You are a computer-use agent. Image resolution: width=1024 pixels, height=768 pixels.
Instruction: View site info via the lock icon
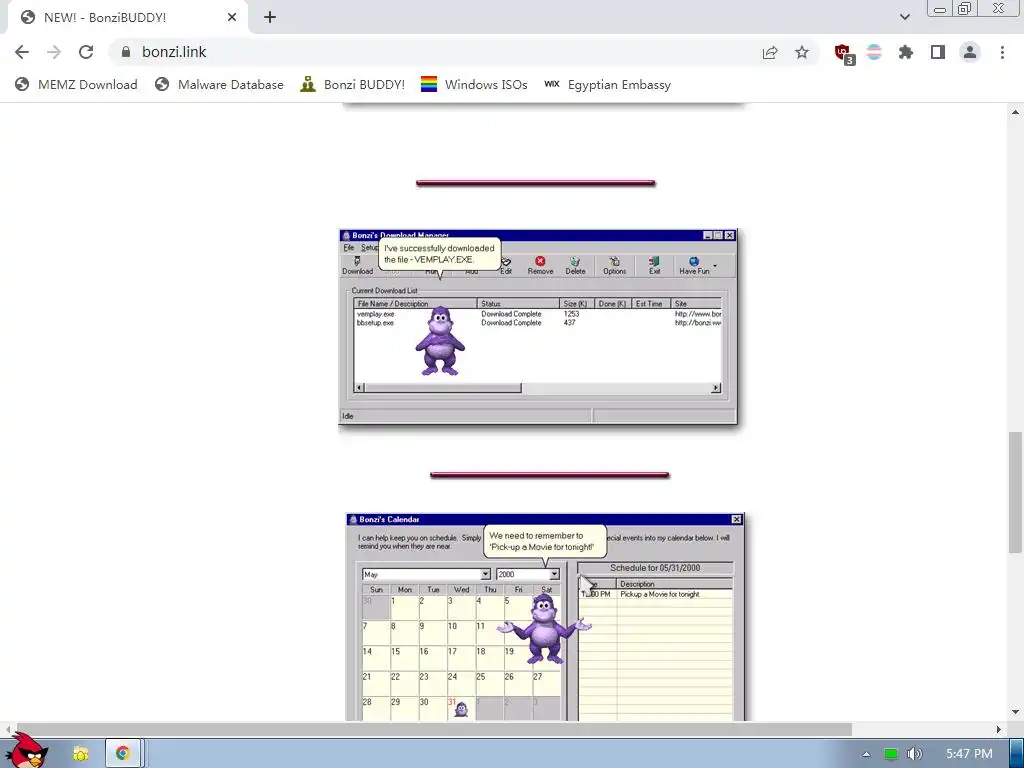126,52
